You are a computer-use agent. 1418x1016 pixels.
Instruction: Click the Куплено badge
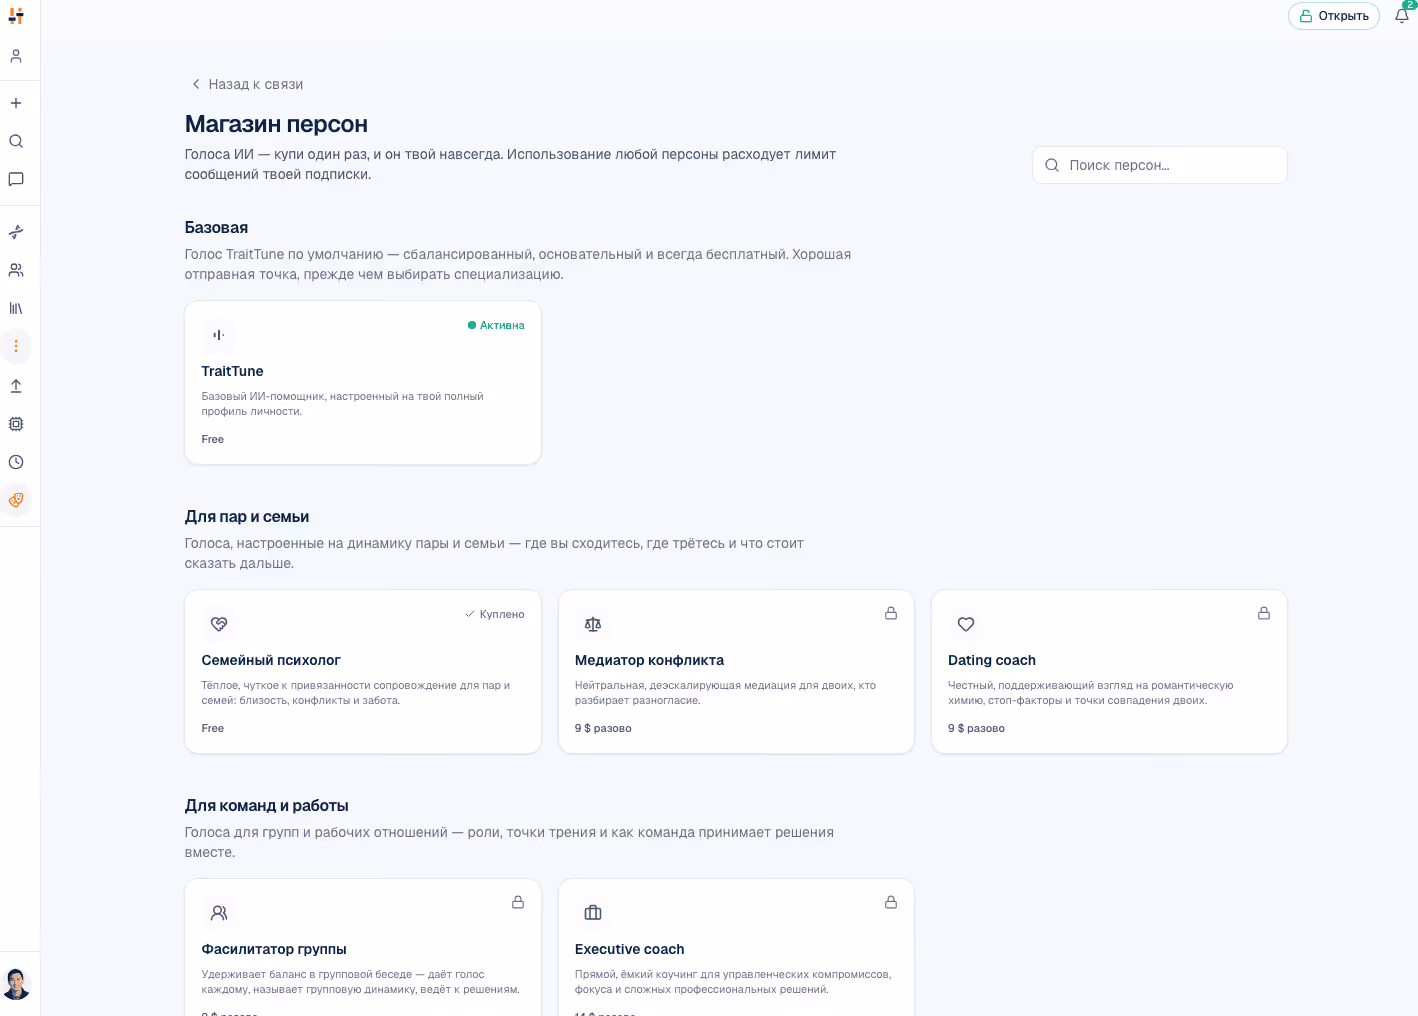(x=495, y=614)
